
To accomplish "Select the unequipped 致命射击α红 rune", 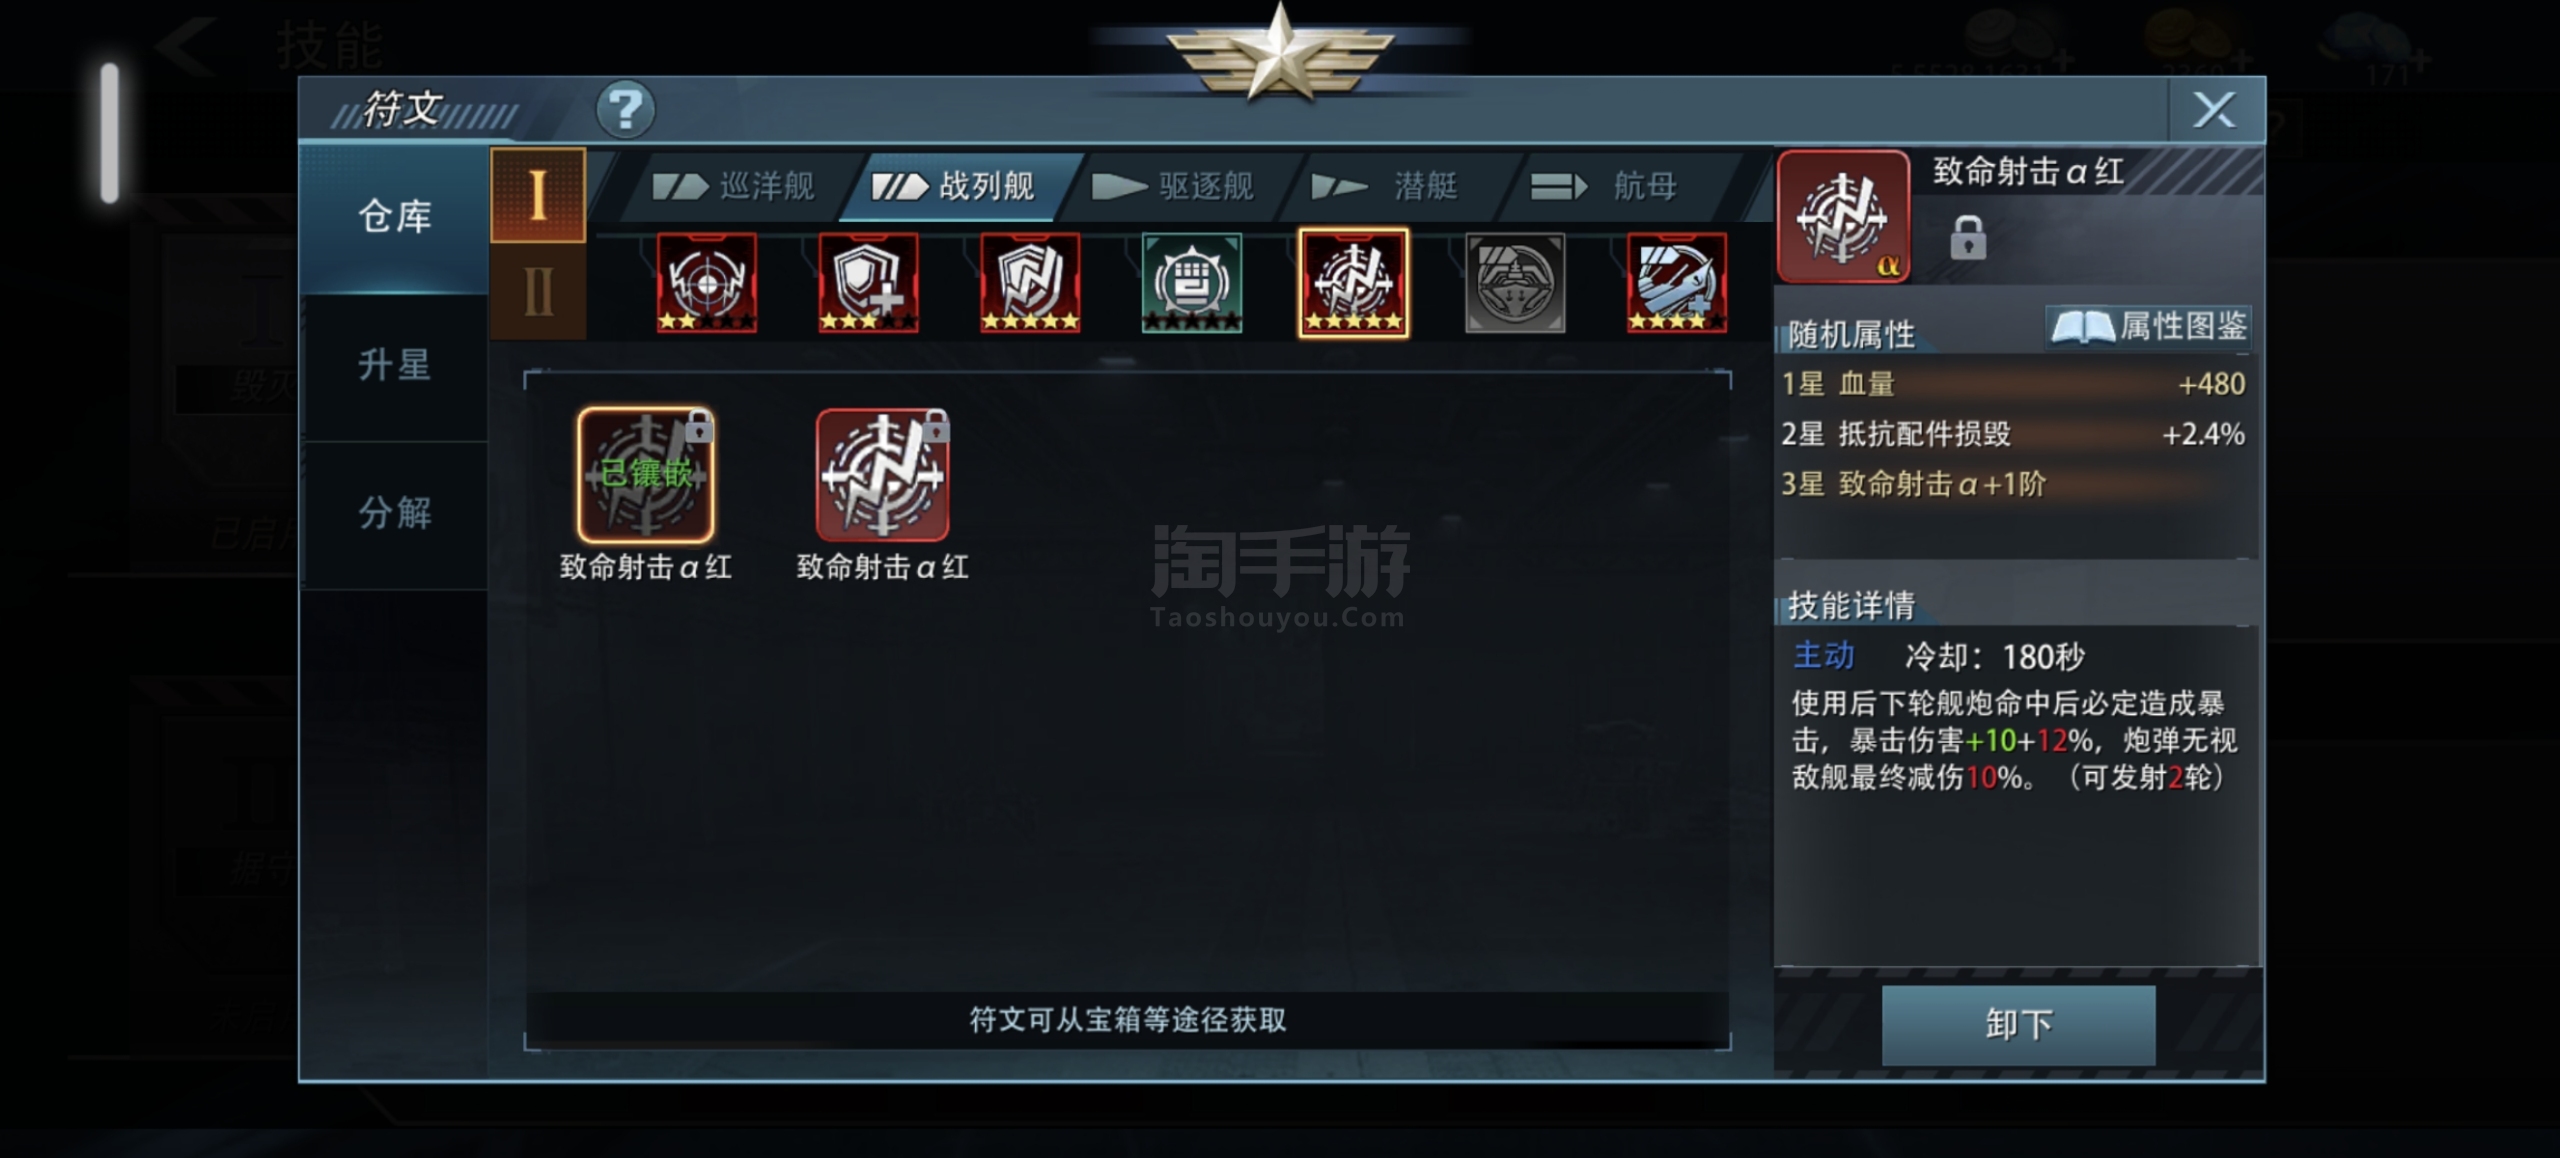I will point(882,475).
